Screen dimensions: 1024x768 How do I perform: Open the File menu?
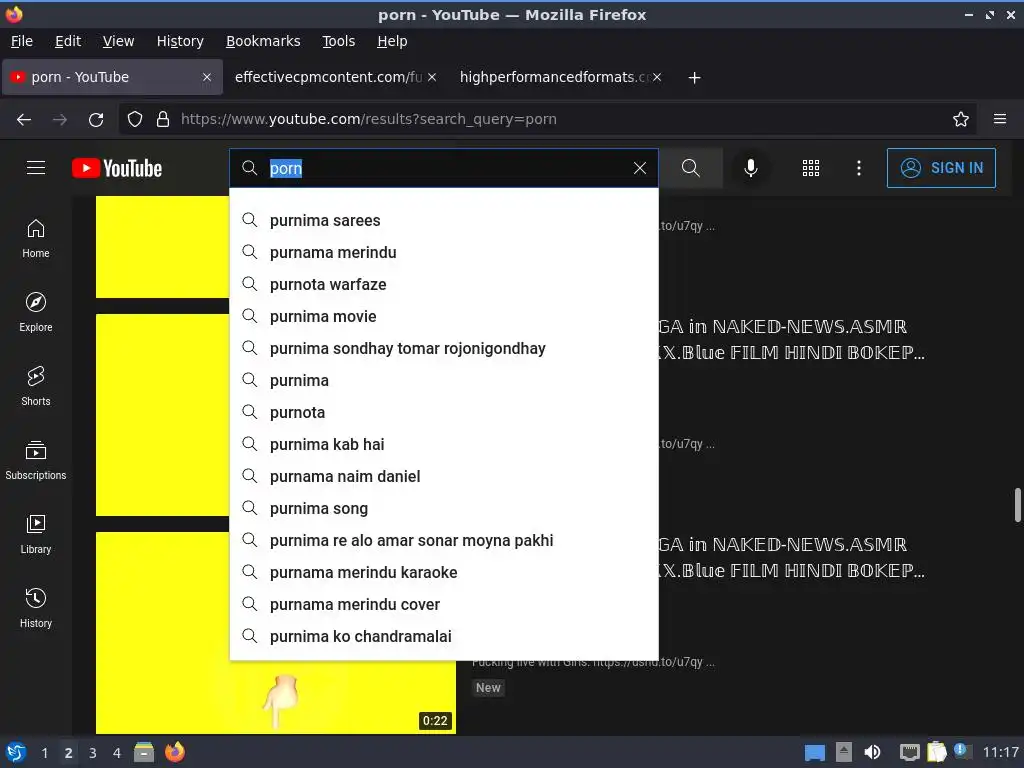coord(22,41)
